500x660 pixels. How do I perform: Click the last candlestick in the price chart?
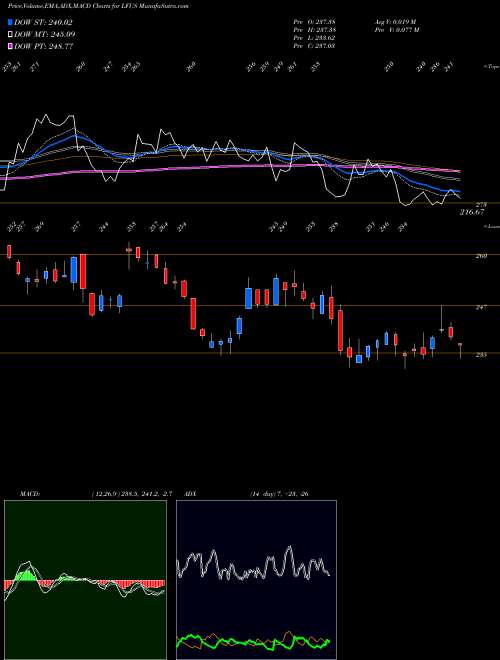click(x=460, y=351)
